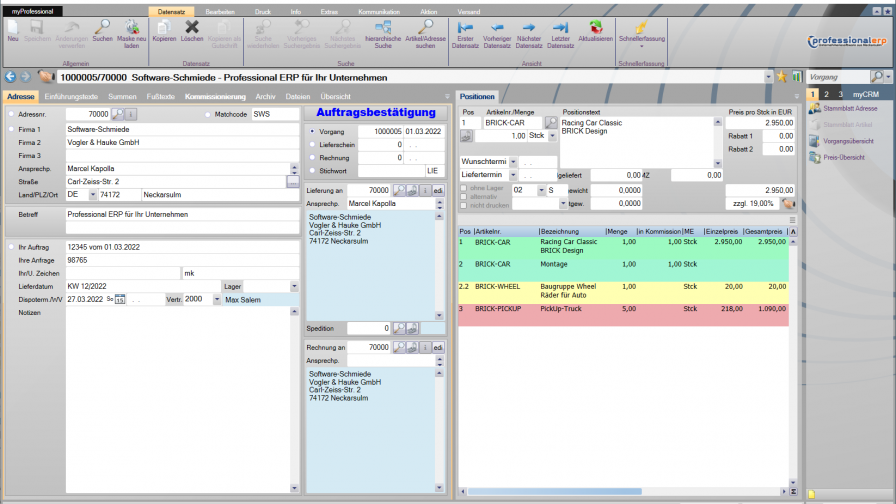Open the Kommunikation ribbon tab
Screen dimensions: 896x504
coord(378,11)
